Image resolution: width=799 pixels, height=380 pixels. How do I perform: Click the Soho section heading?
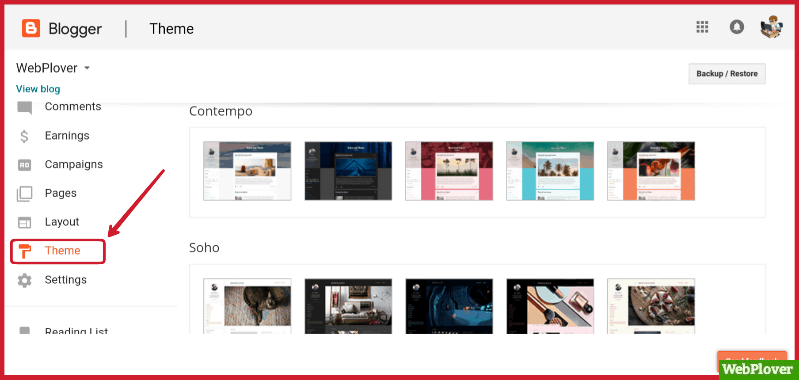204,248
